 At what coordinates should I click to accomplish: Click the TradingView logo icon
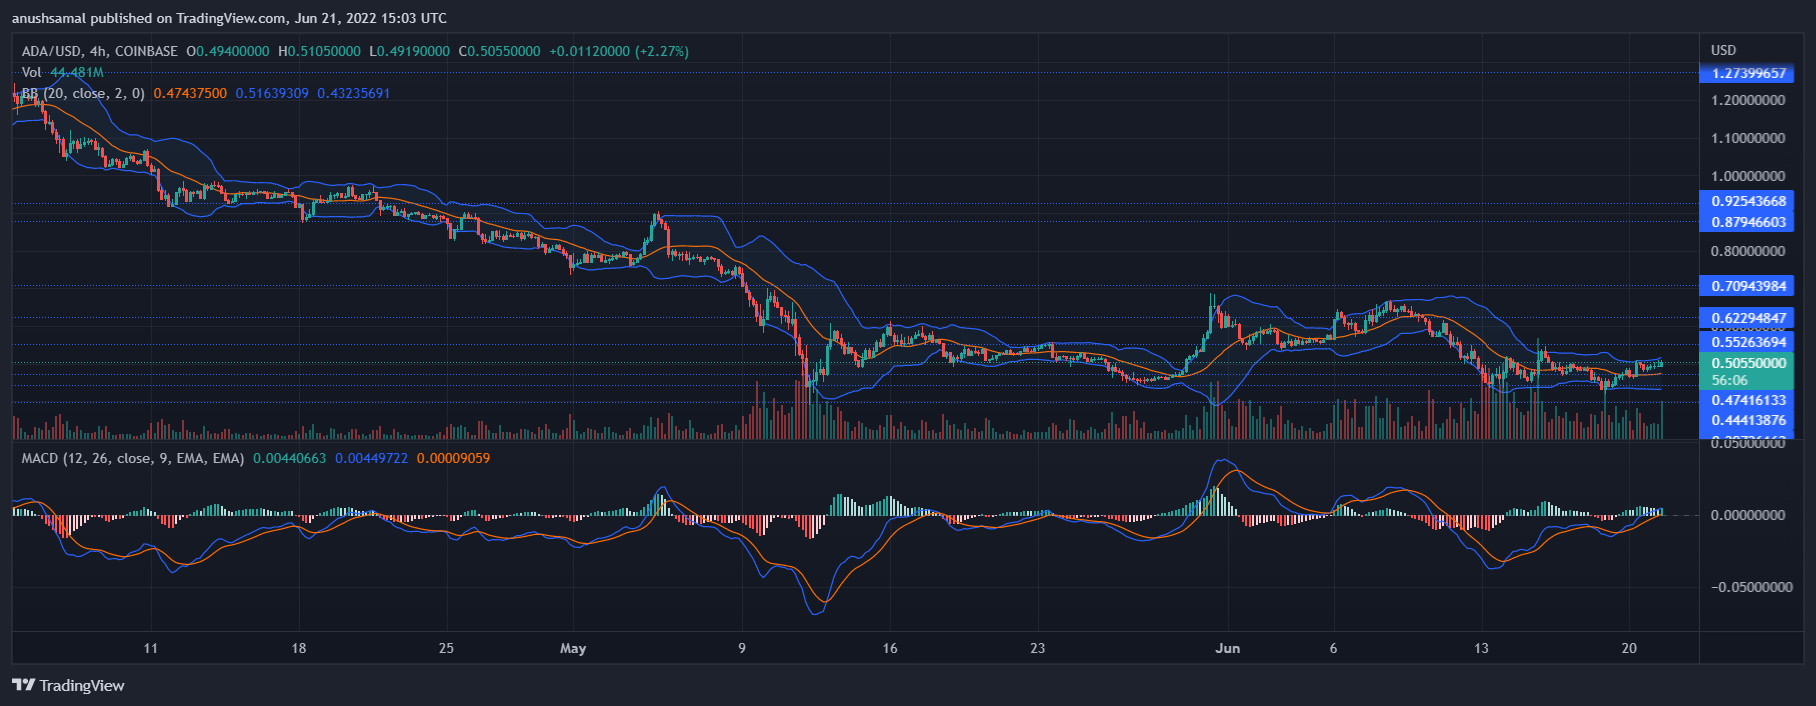tap(23, 685)
